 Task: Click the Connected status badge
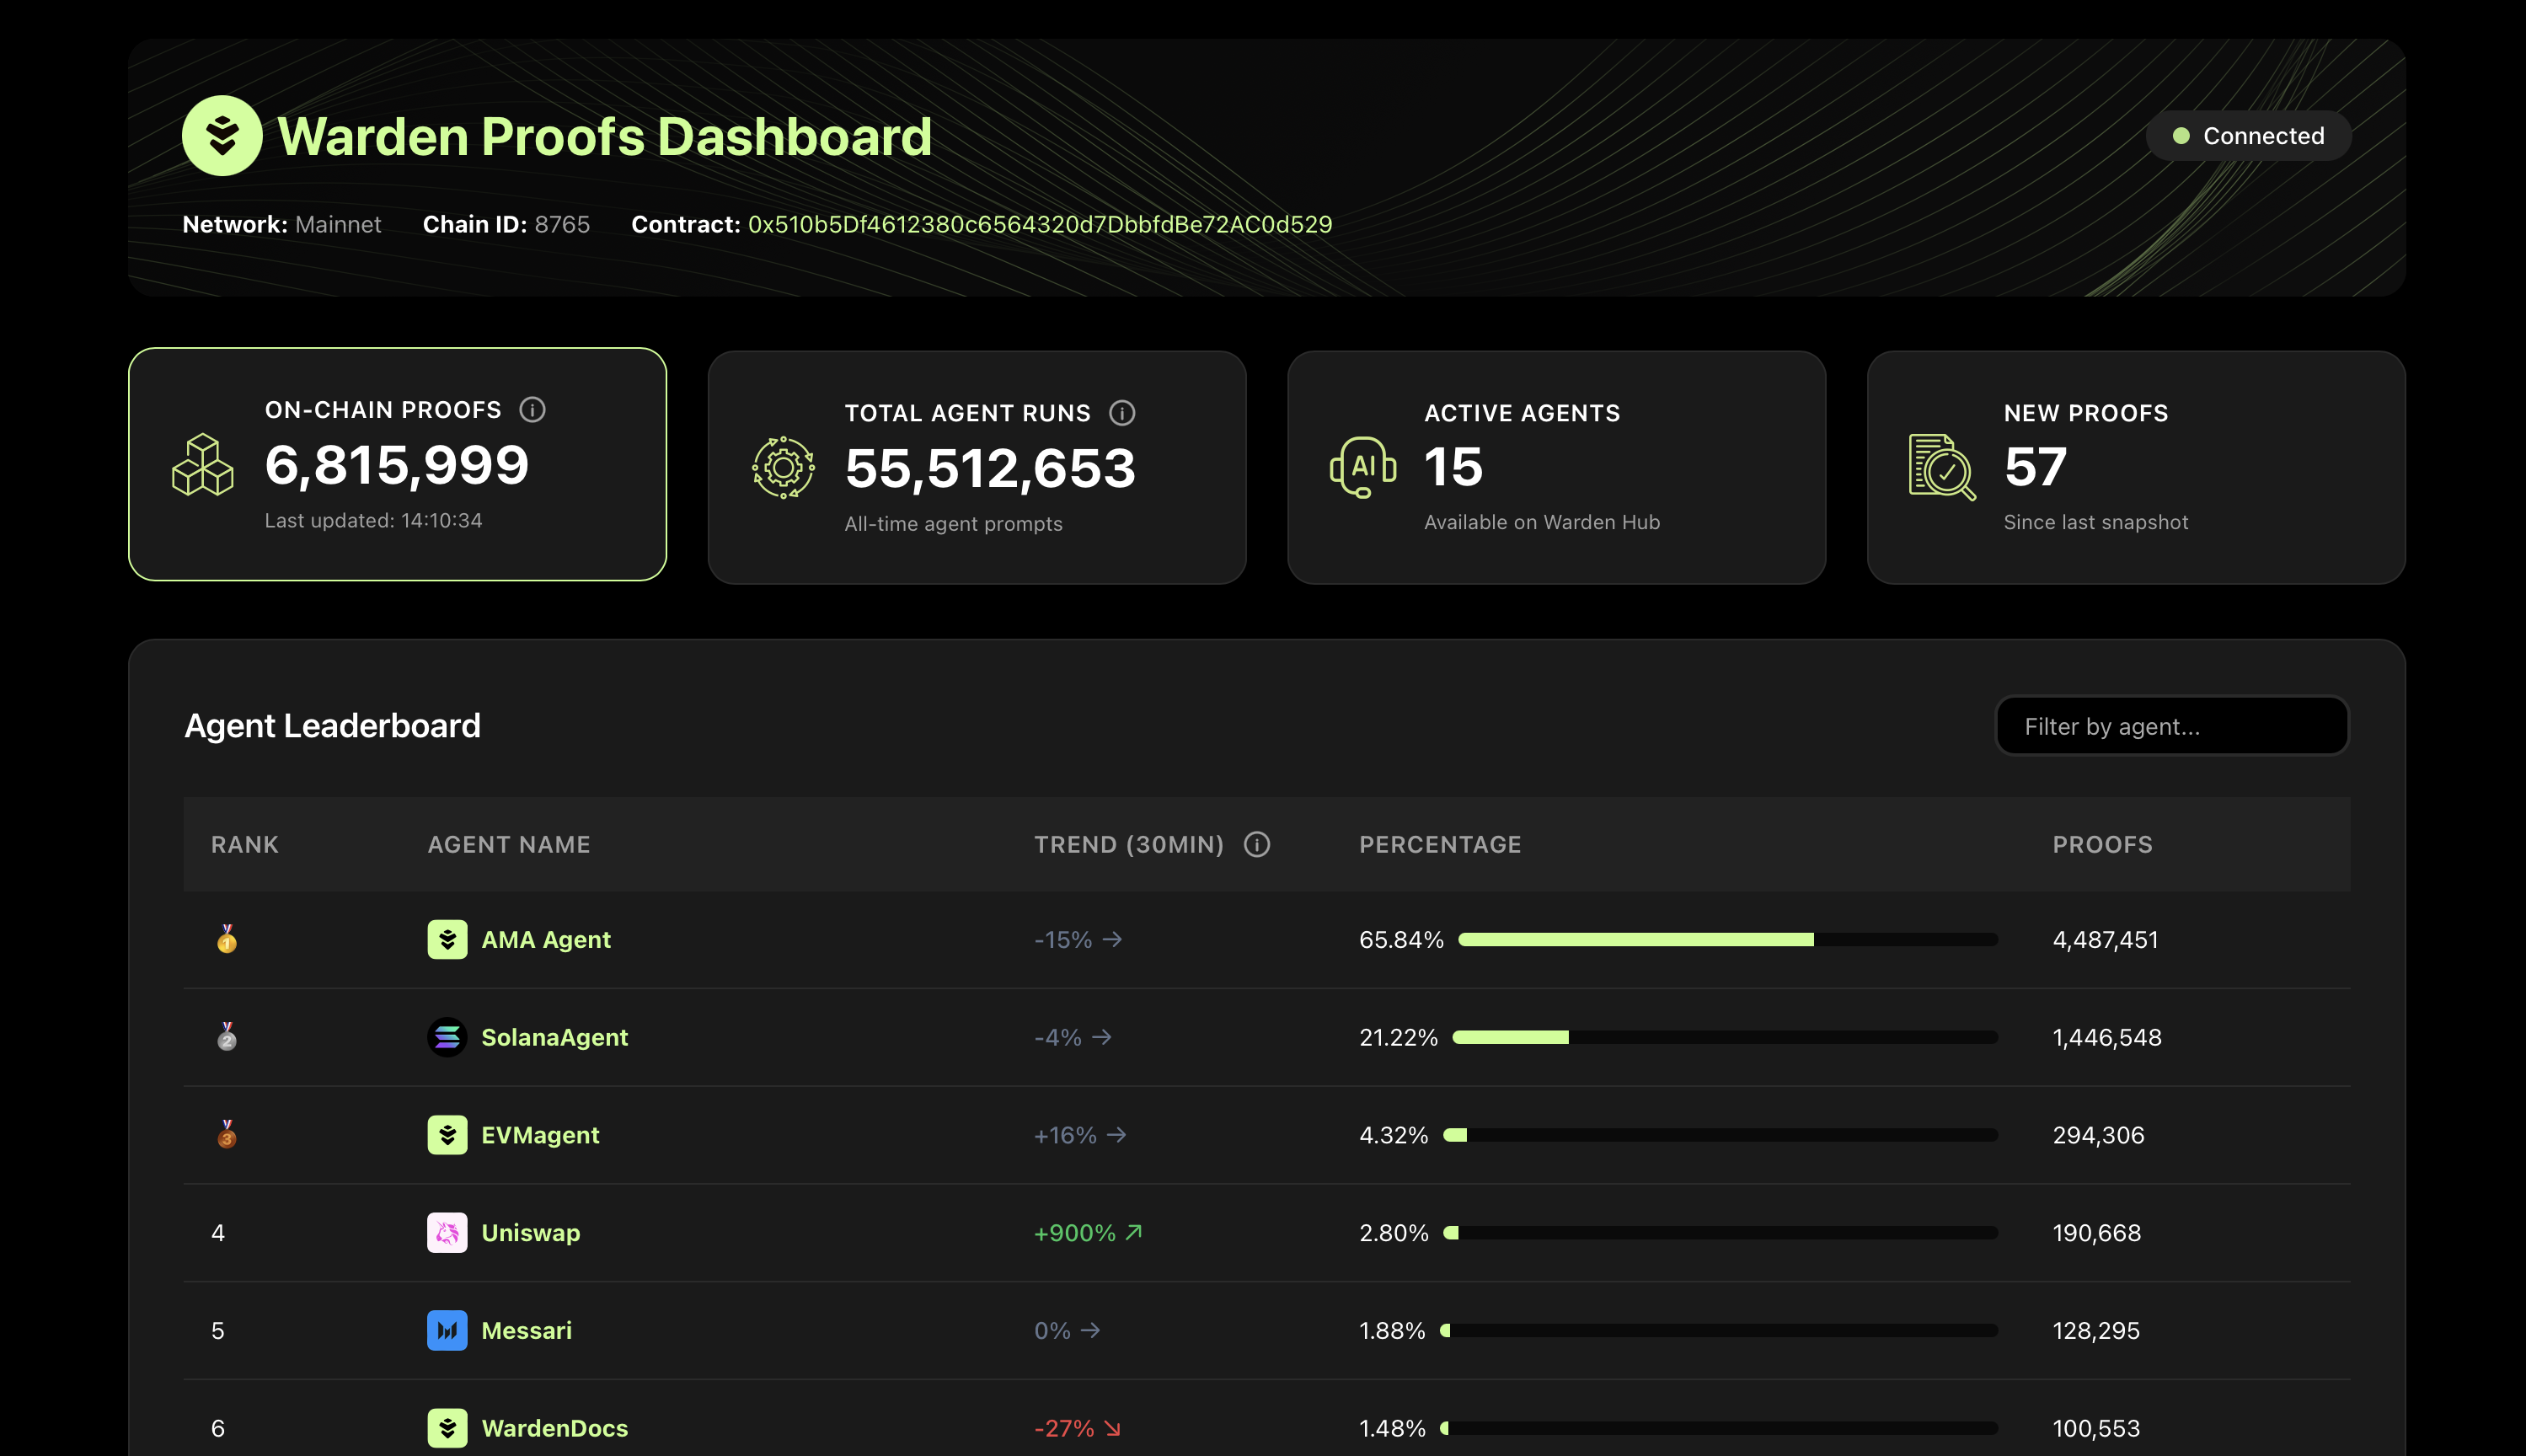click(2248, 136)
